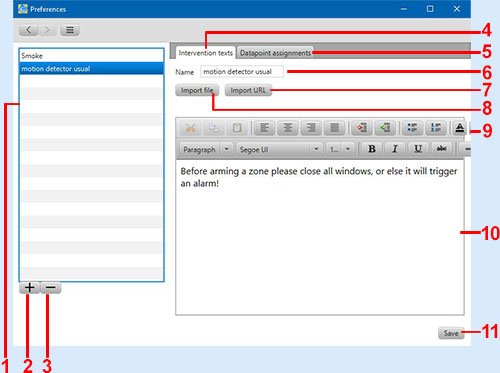500x373 pixels.
Task: Switch to Datapoint assignments tab
Action: coord(275,53)
